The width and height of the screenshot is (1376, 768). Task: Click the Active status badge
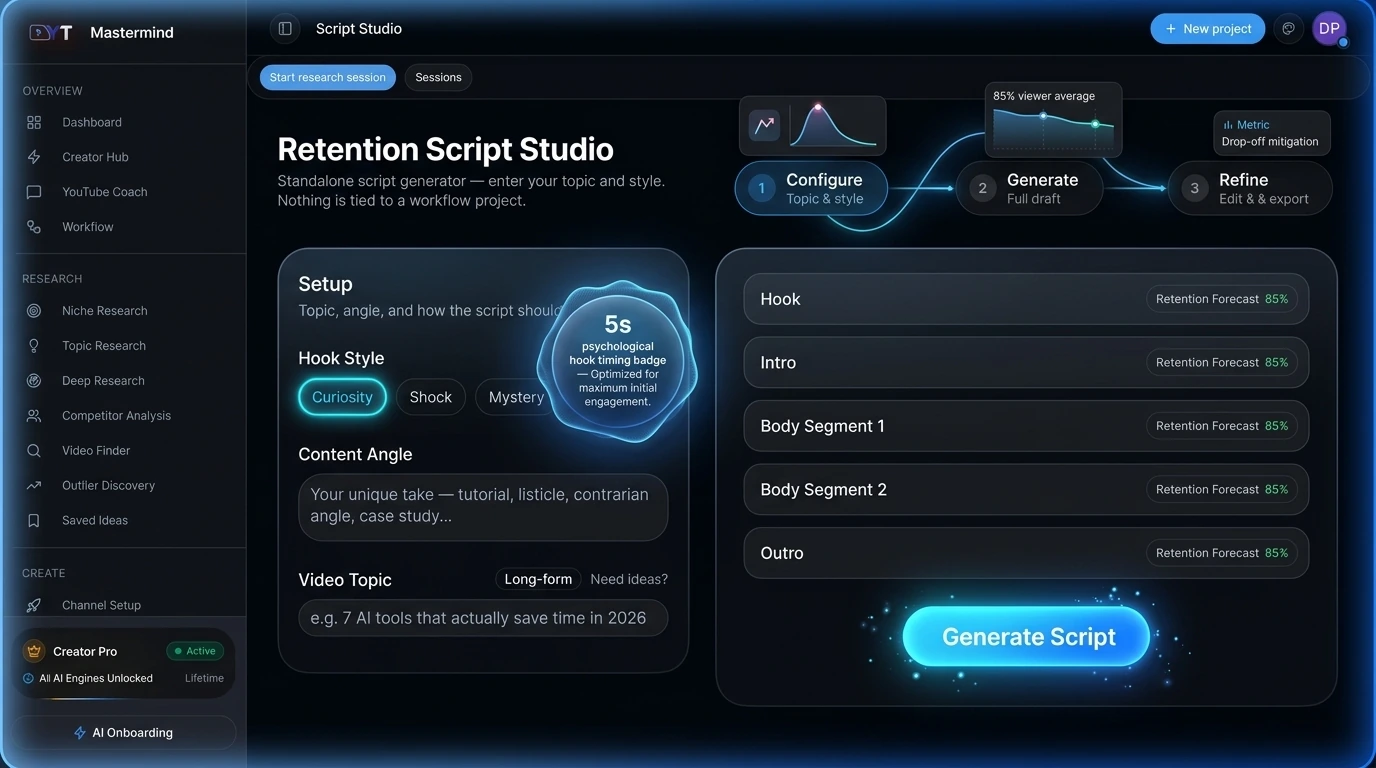(194, 651)
